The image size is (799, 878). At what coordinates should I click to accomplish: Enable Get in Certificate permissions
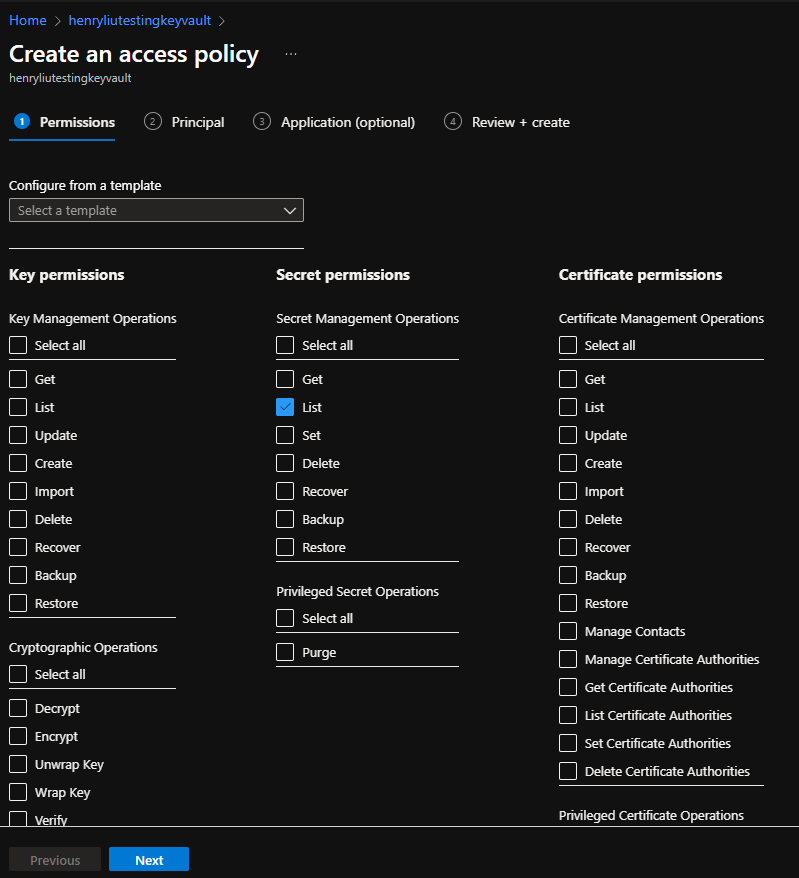click(x=568, y=379)
